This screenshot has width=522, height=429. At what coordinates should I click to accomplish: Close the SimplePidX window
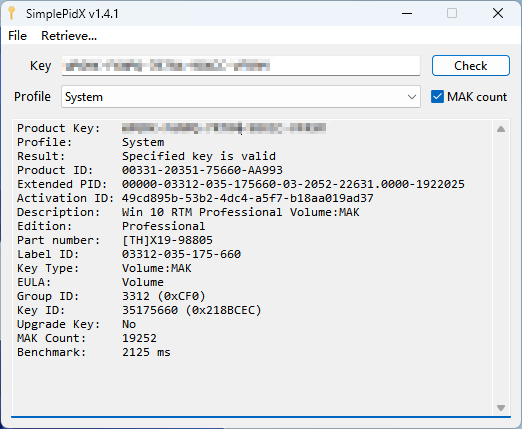tap(498, 14)
